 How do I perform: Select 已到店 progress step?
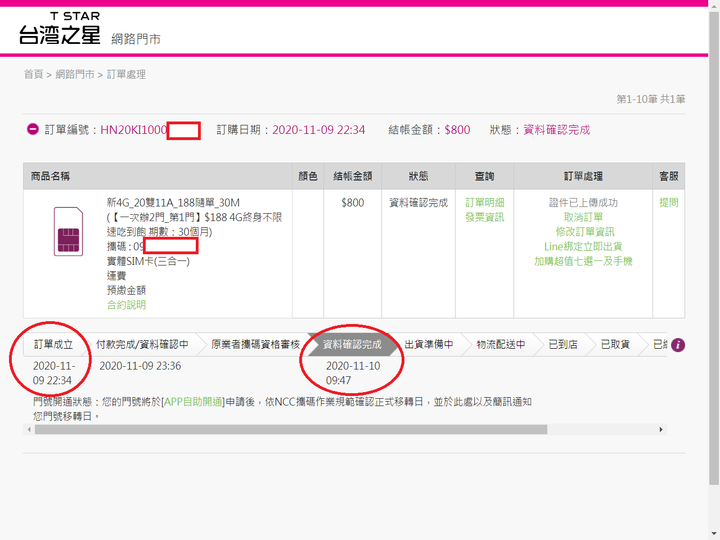[x=563, y=344]
